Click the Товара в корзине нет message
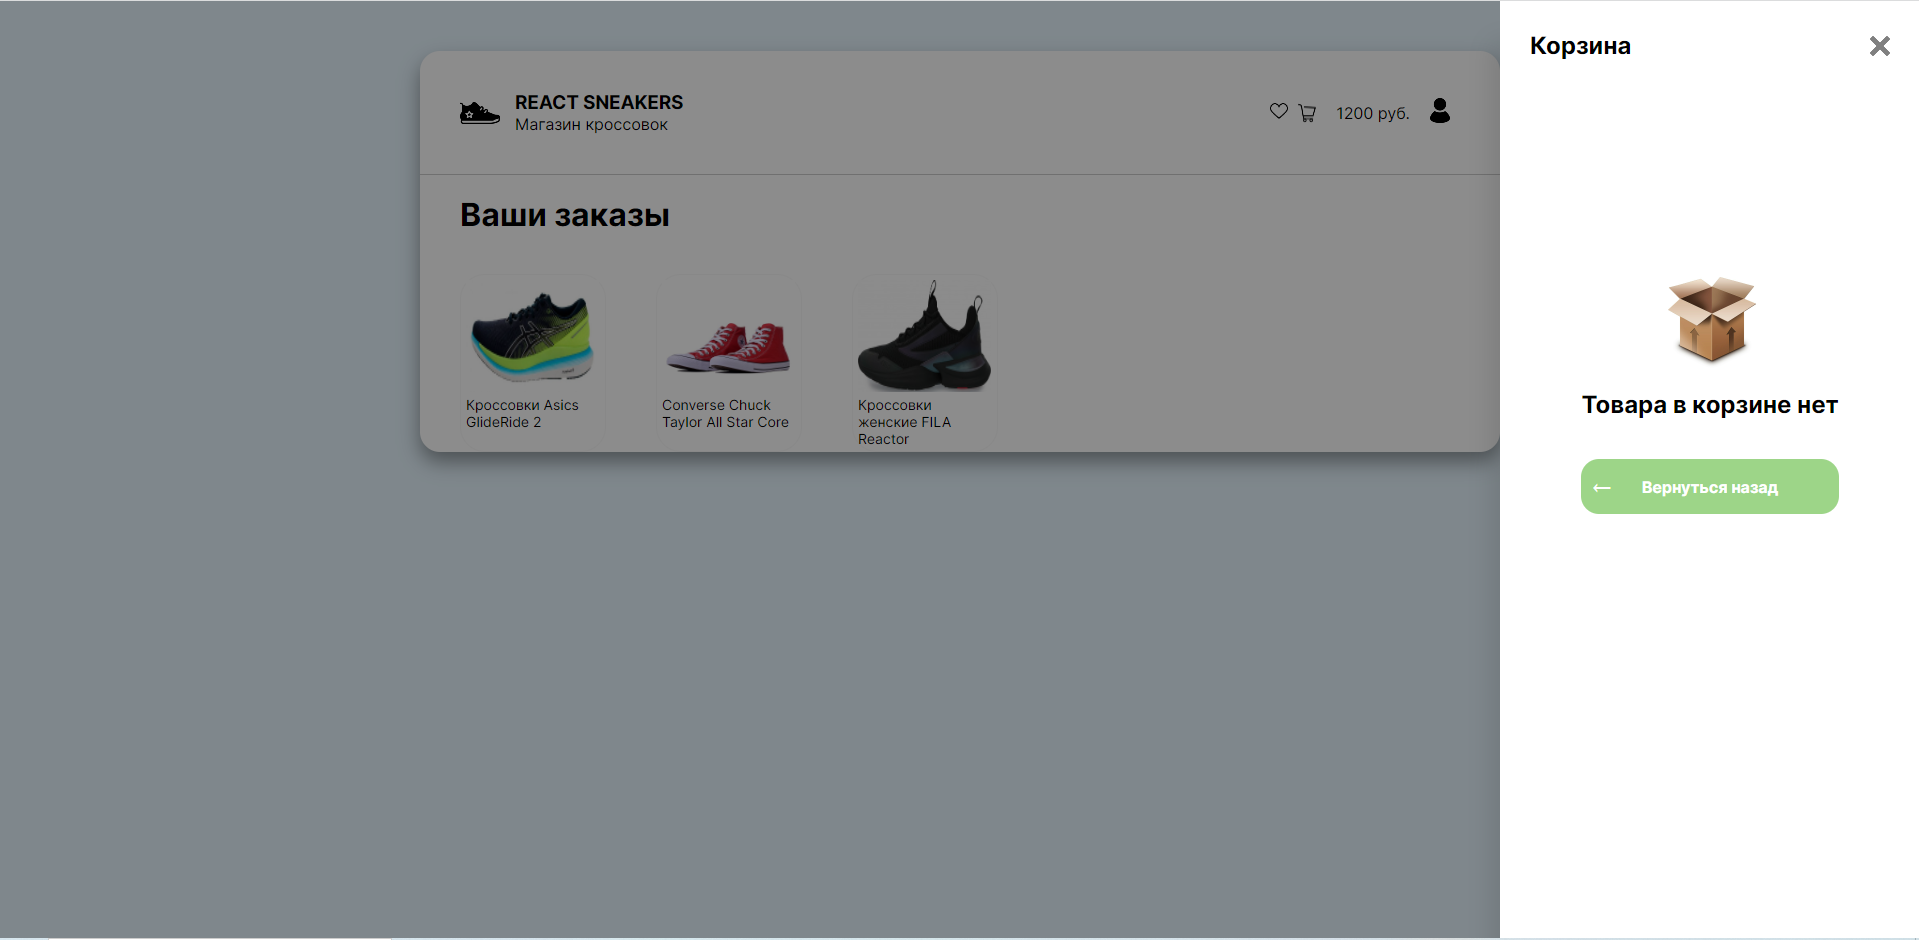The image size is (1919, 940). [1709, 405]
